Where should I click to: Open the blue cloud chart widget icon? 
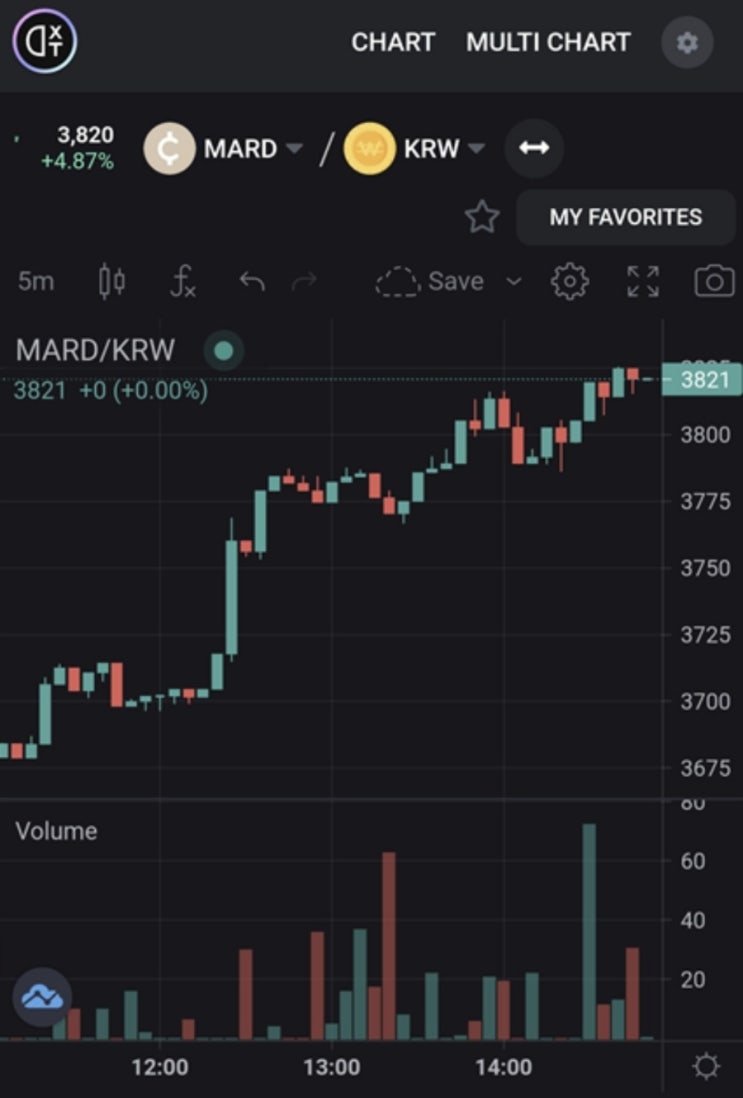pyautogui.click(x=42, y=996)
